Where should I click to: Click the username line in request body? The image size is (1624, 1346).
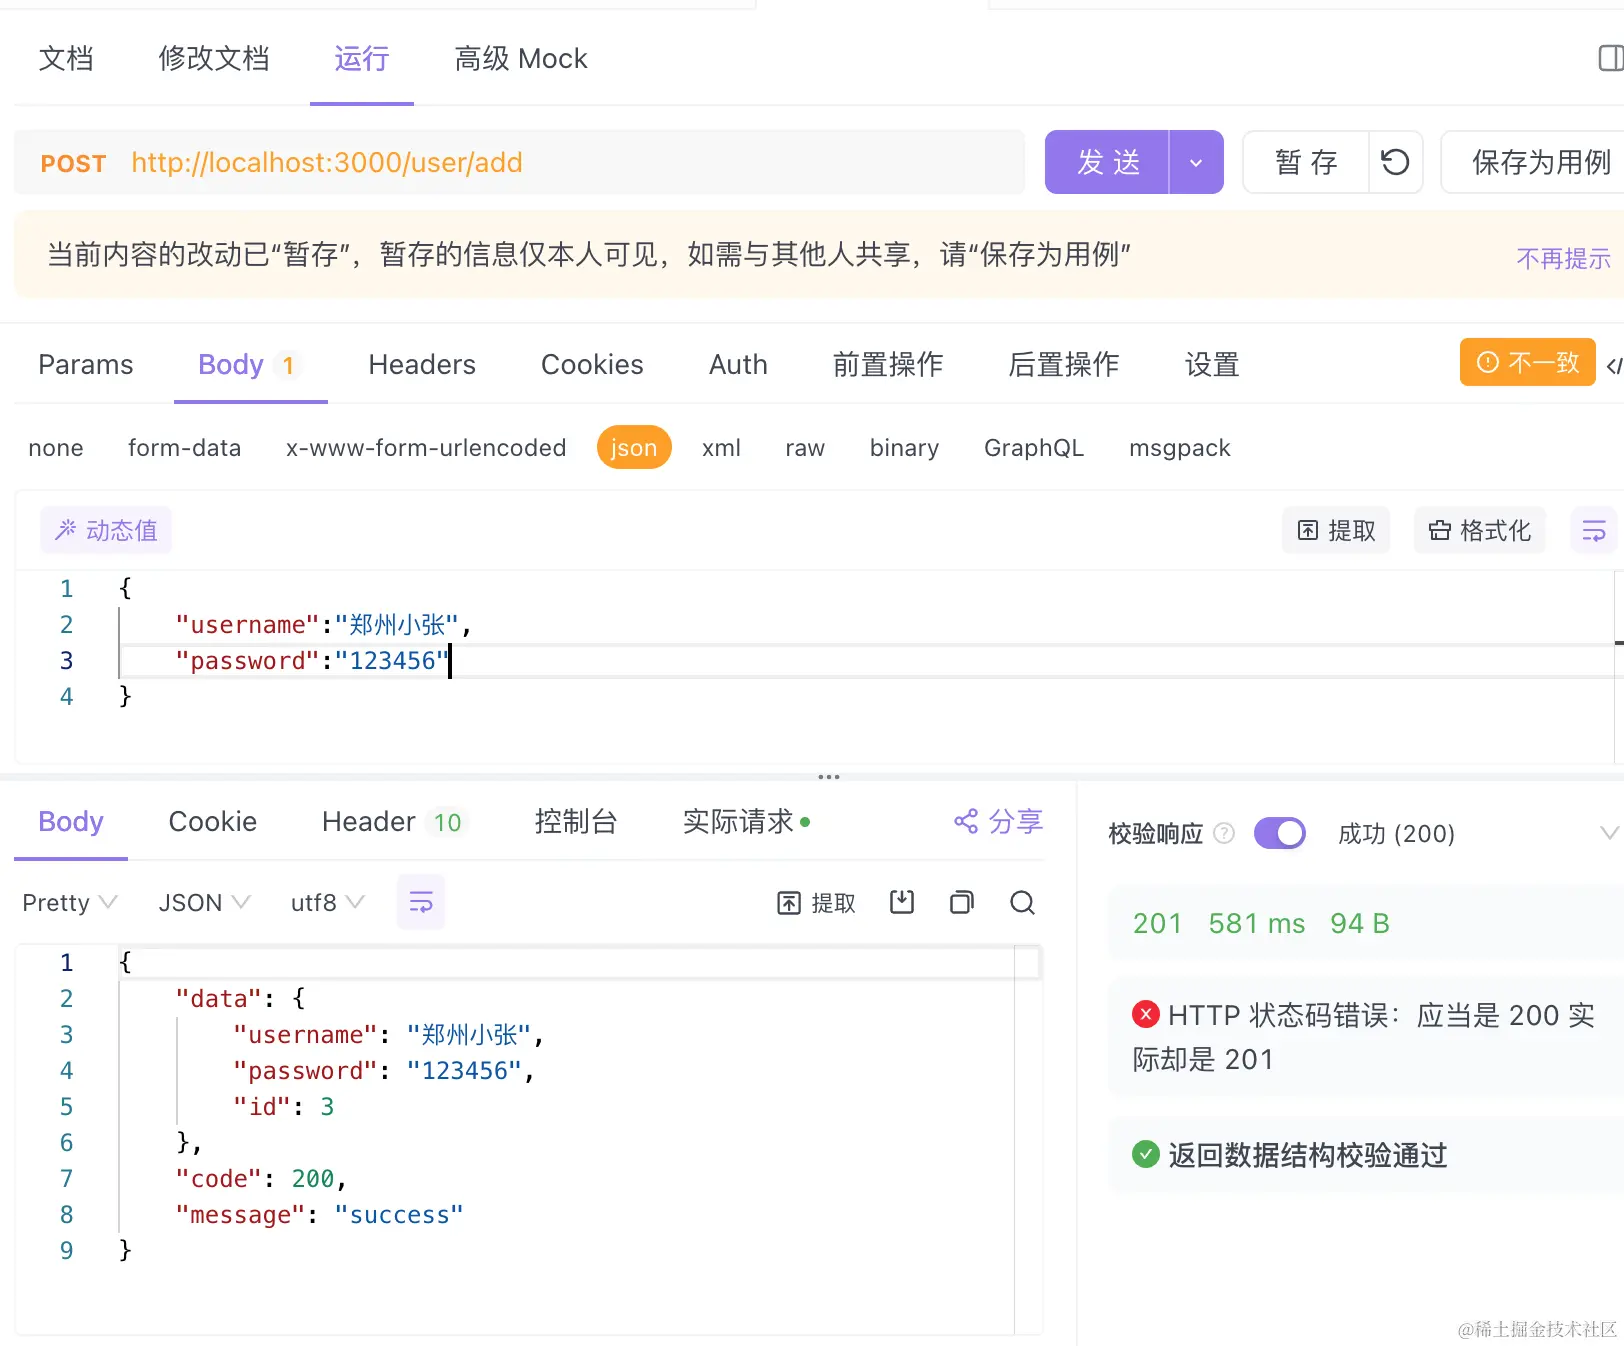[322, 625]
